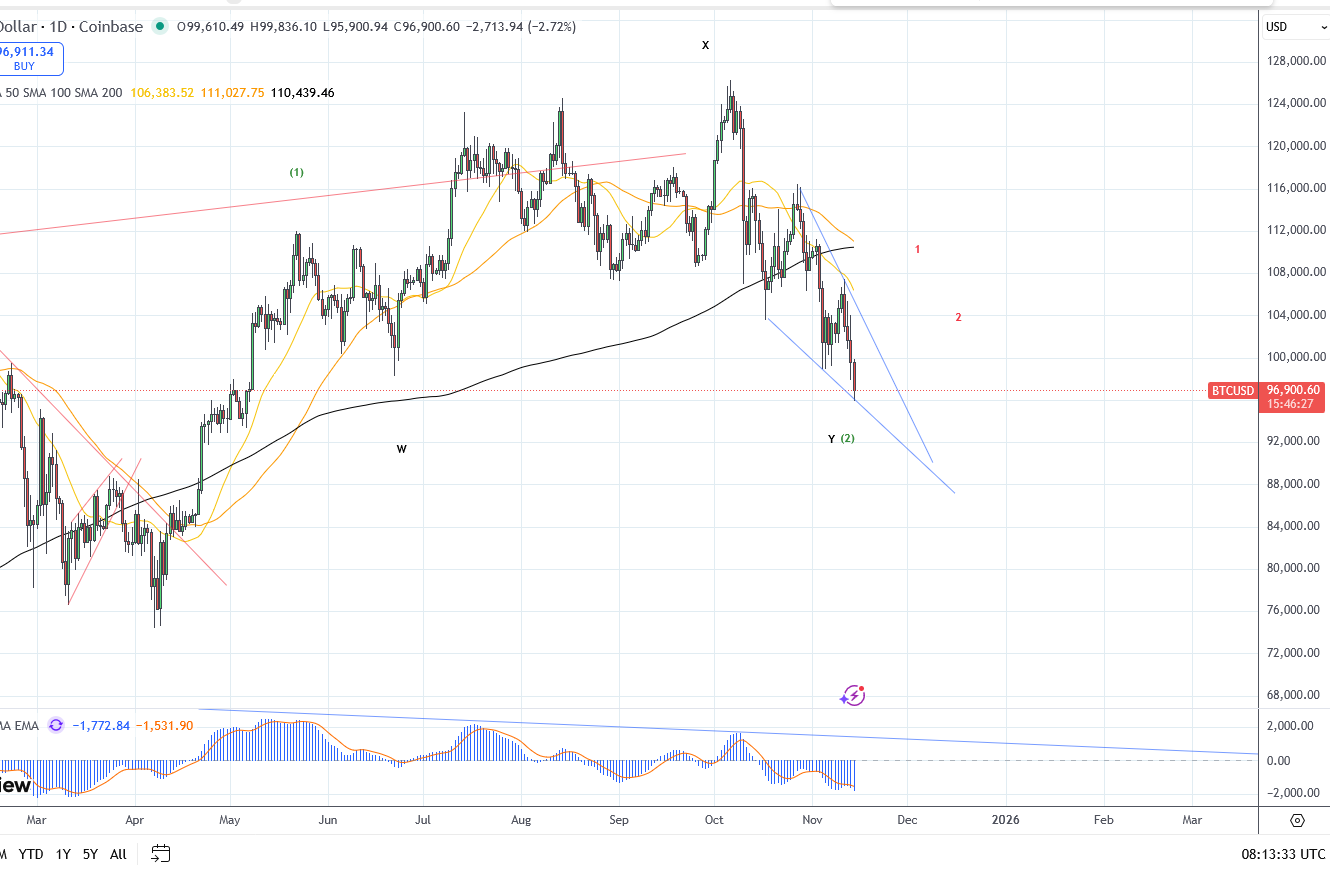Open the 1D interval selector in title
Image resolution: width=1330 pixels, height=873 pixels.
56,27
